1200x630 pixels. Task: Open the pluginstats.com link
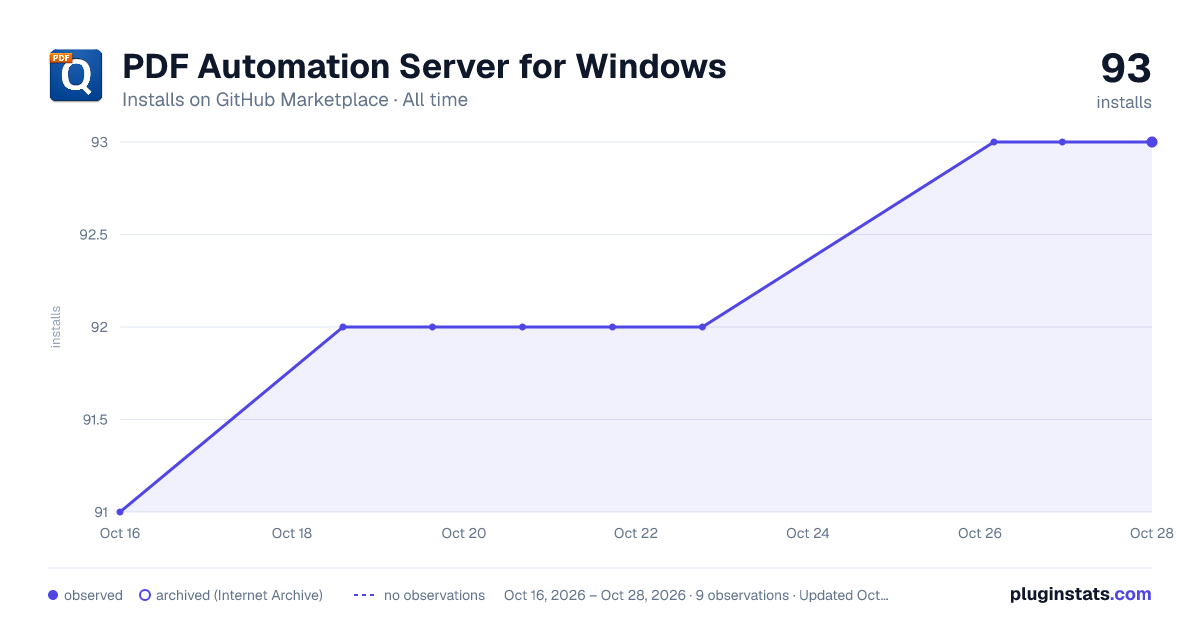tap(1080, 594)
